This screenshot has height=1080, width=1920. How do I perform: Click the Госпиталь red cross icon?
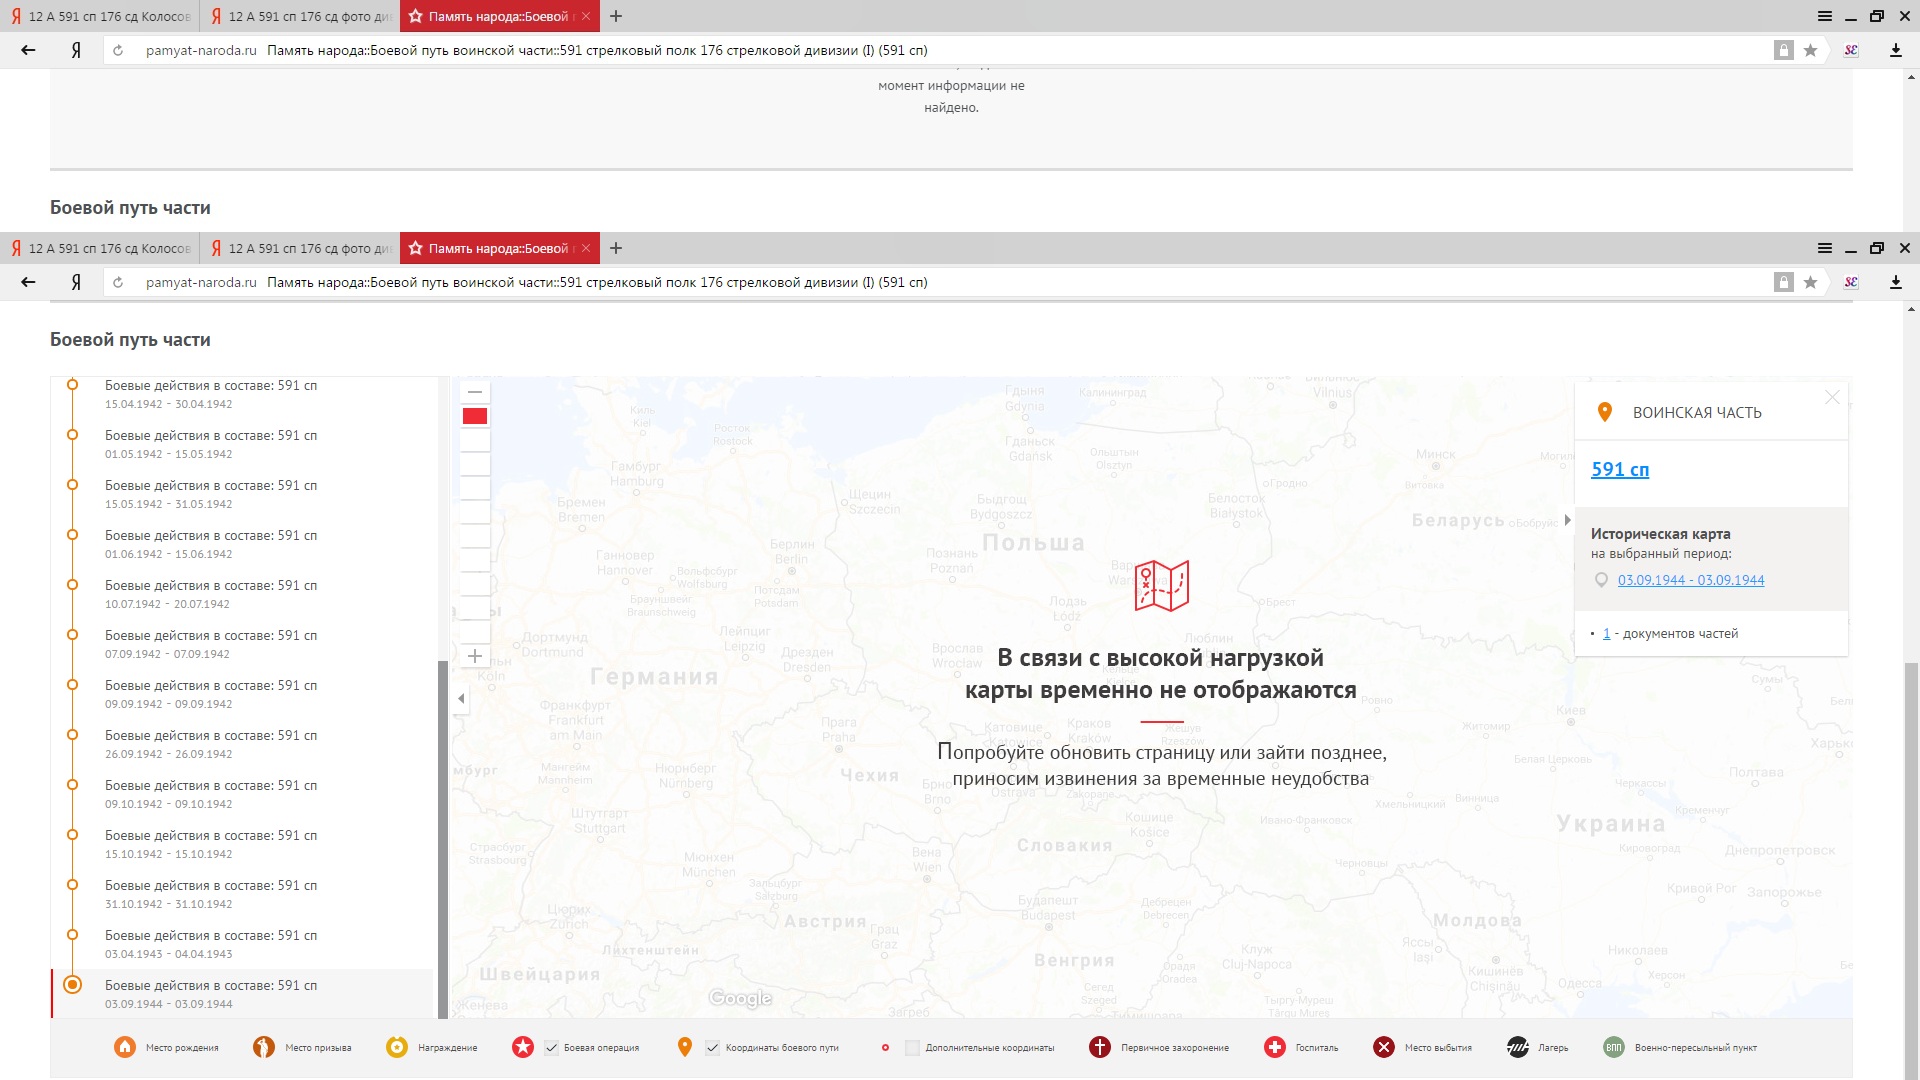pyautogui.click(x=1274, y=1047)
